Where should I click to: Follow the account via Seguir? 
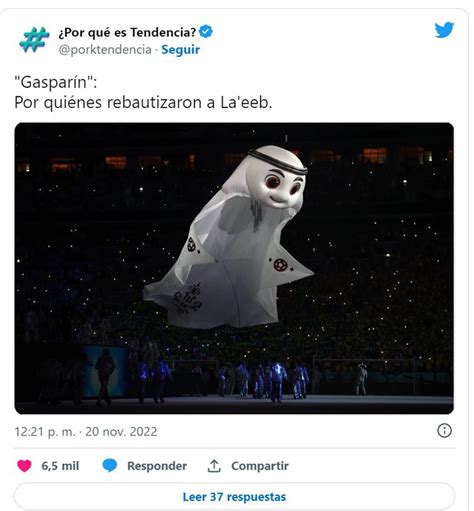pyautogui.click(x=181, y=50)
